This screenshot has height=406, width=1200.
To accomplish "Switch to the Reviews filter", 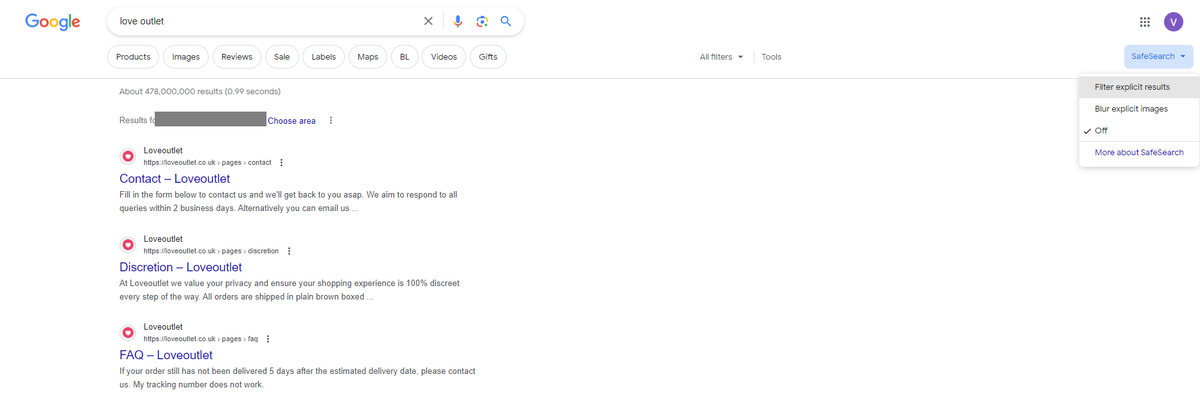I will (x=237, y=57).
